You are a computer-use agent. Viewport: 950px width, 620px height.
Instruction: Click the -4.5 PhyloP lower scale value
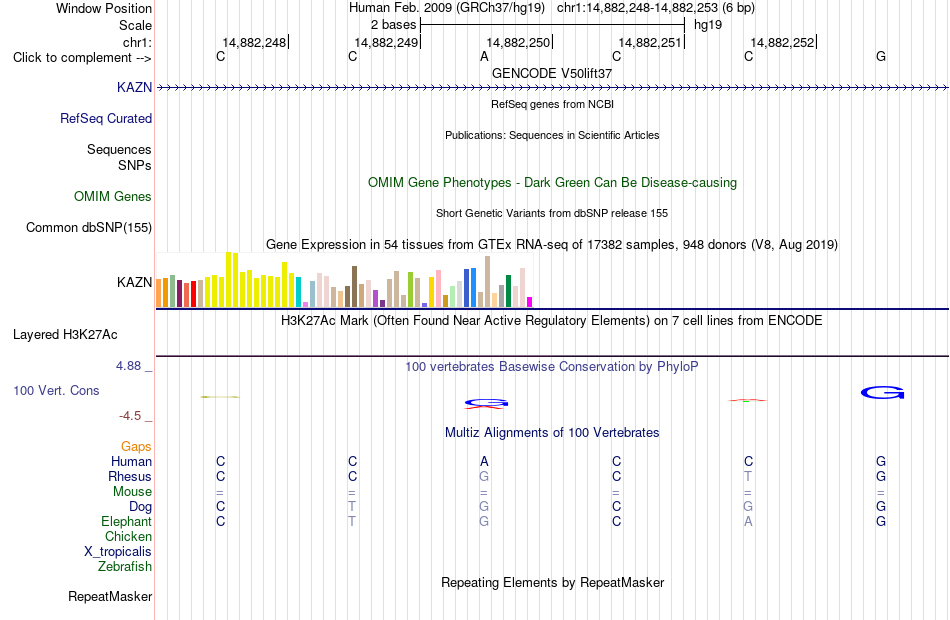click(x=130, y=416)
